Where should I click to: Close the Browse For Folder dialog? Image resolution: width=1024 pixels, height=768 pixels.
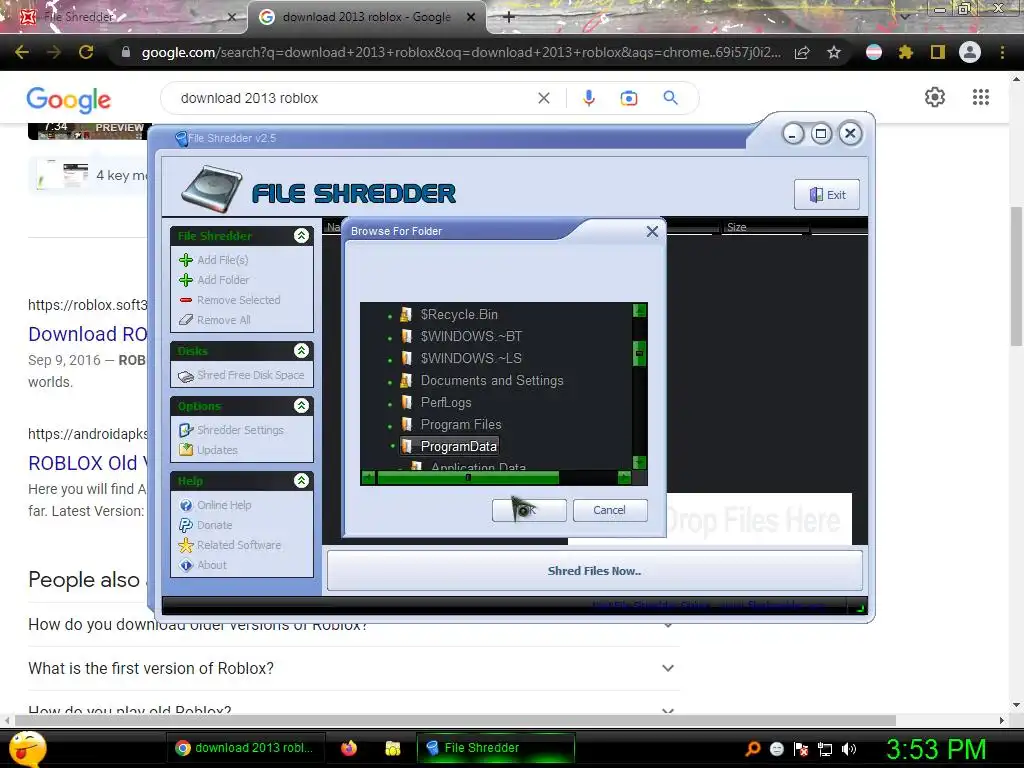tap(652, 231)
